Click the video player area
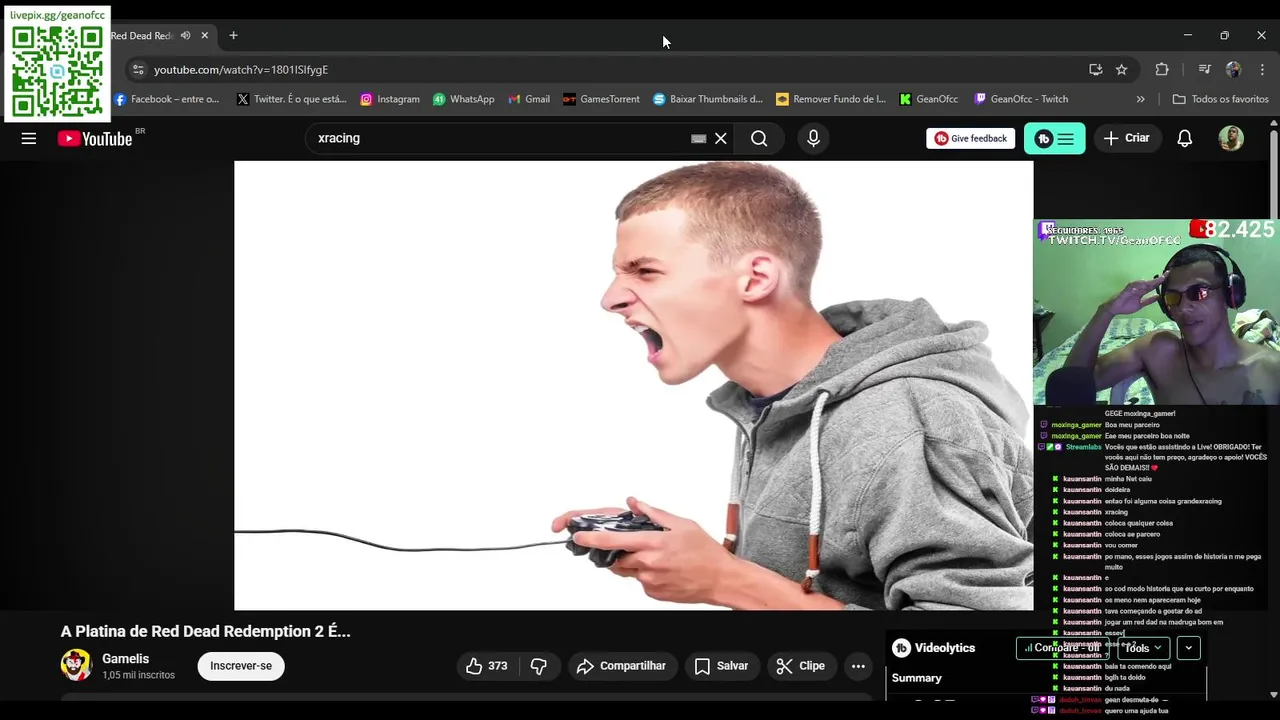 point(633,385)
